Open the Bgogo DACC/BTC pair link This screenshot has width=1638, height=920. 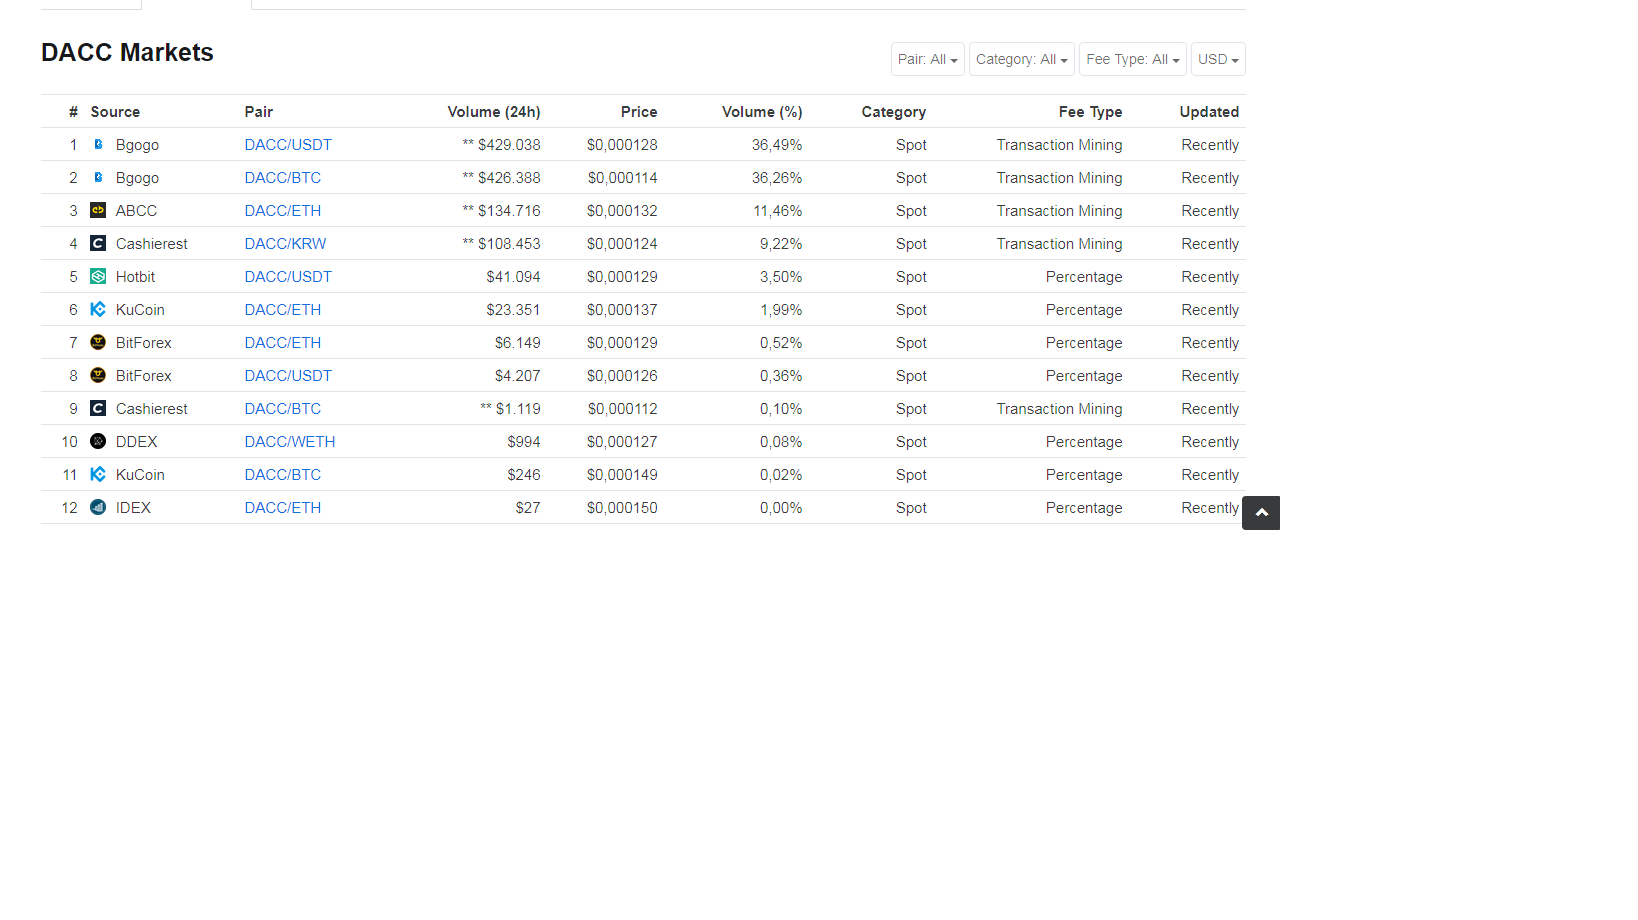(x=283, y=178)
